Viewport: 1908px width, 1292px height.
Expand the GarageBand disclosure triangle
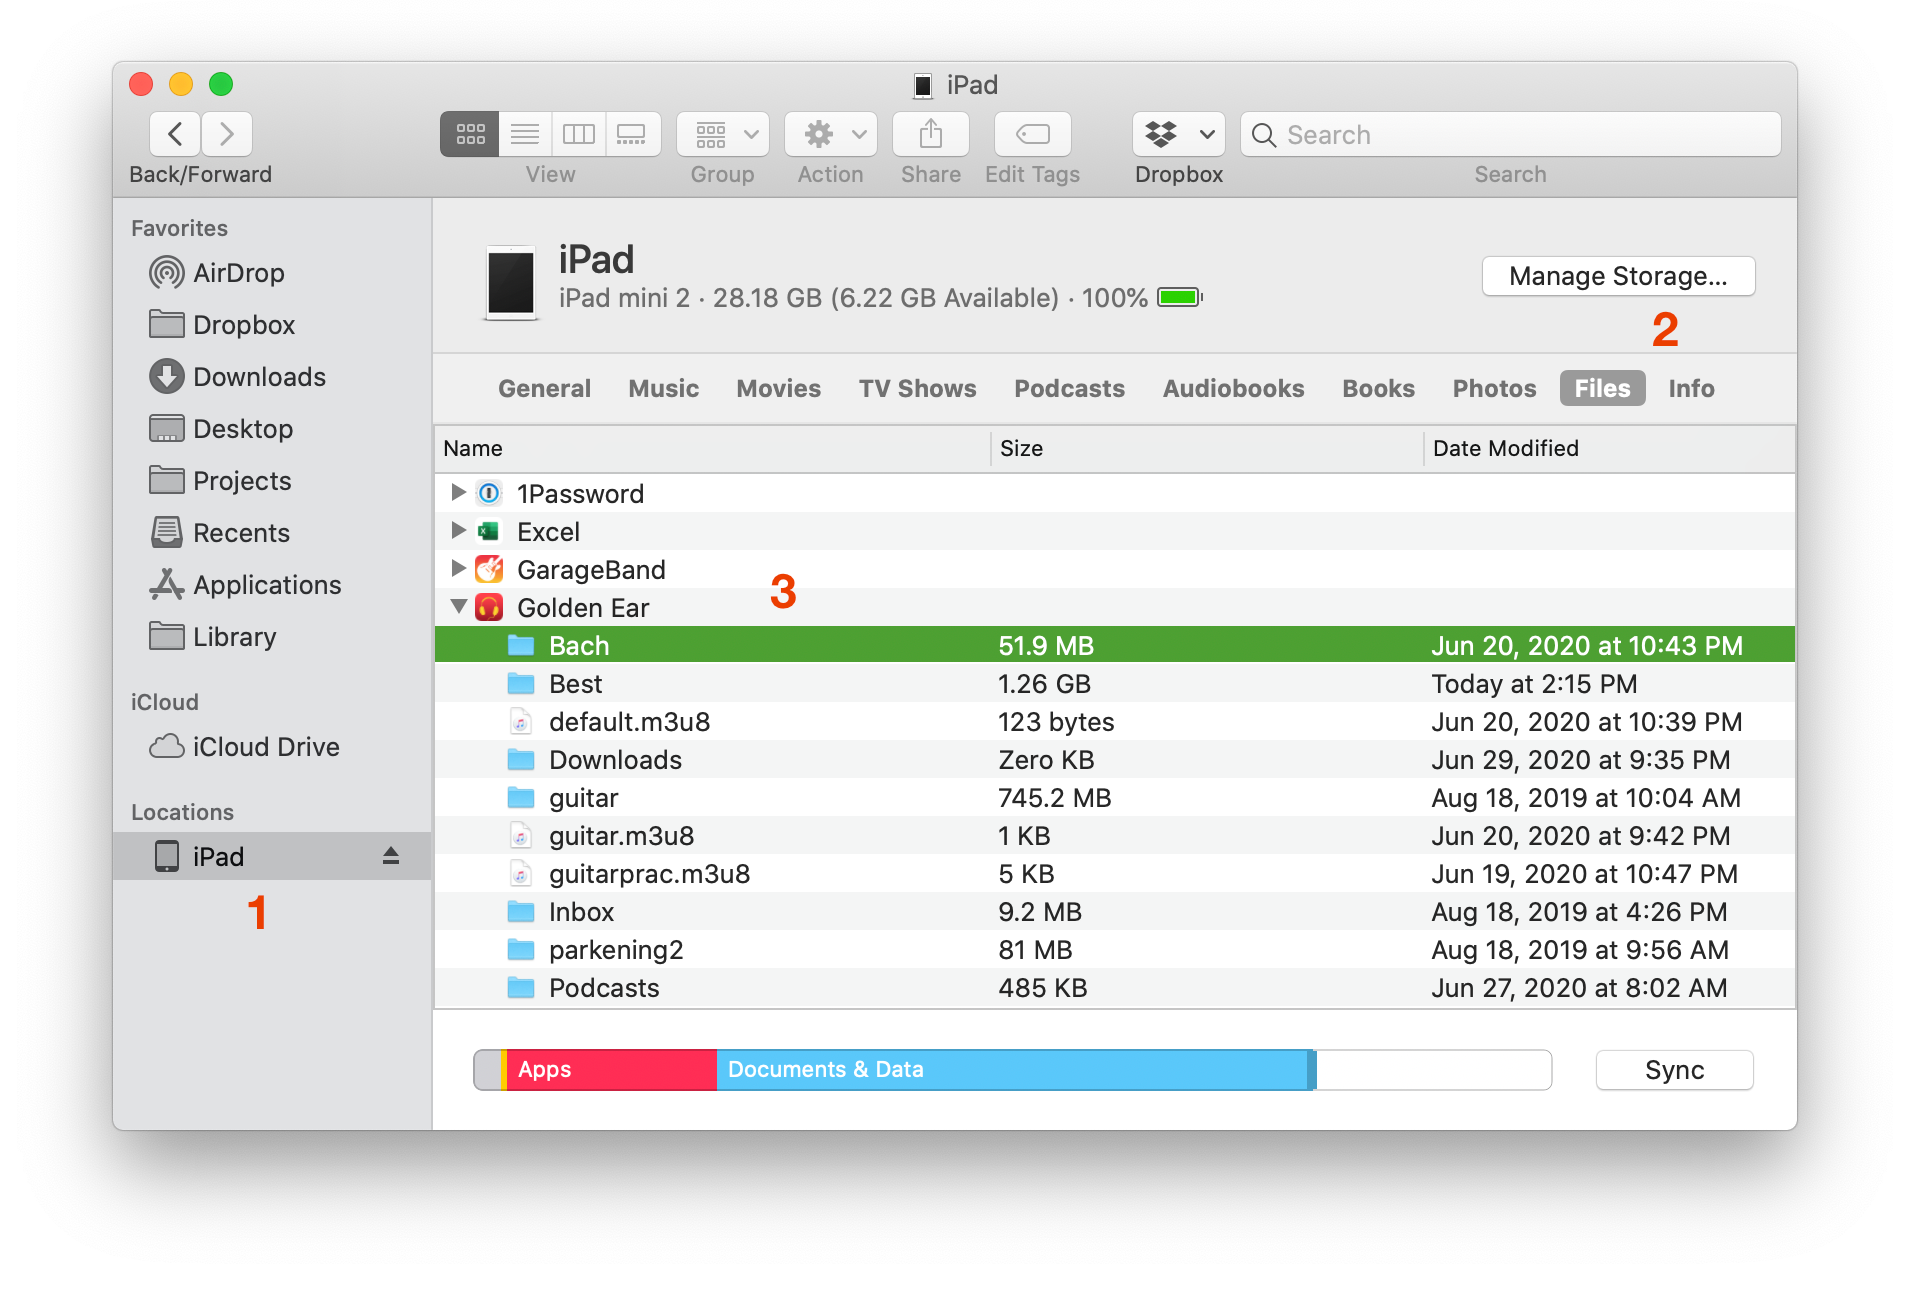coord(458,568)
